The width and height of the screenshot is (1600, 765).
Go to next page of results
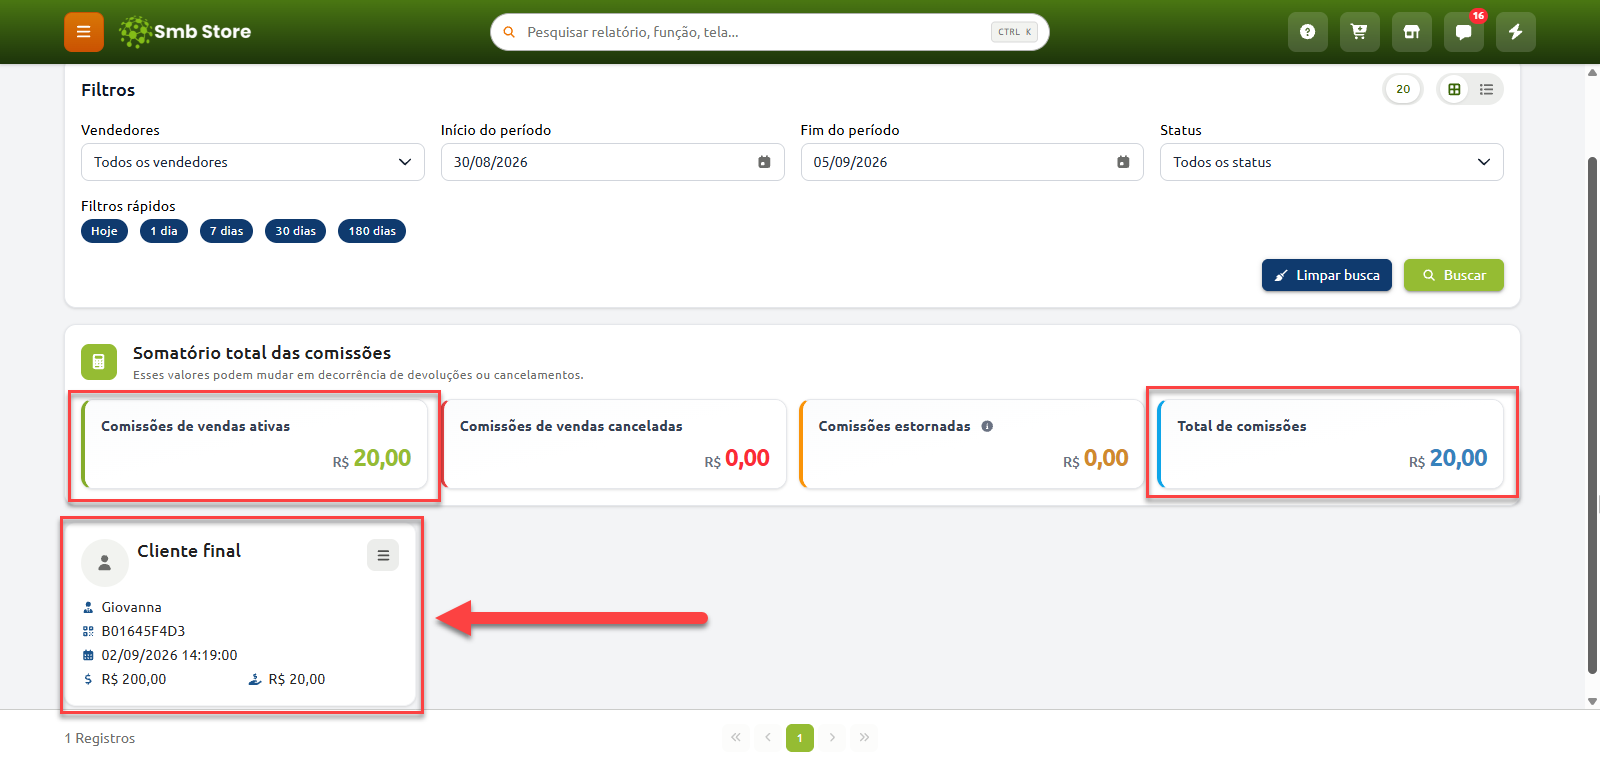pyautogui.click(x=832, y=738)
